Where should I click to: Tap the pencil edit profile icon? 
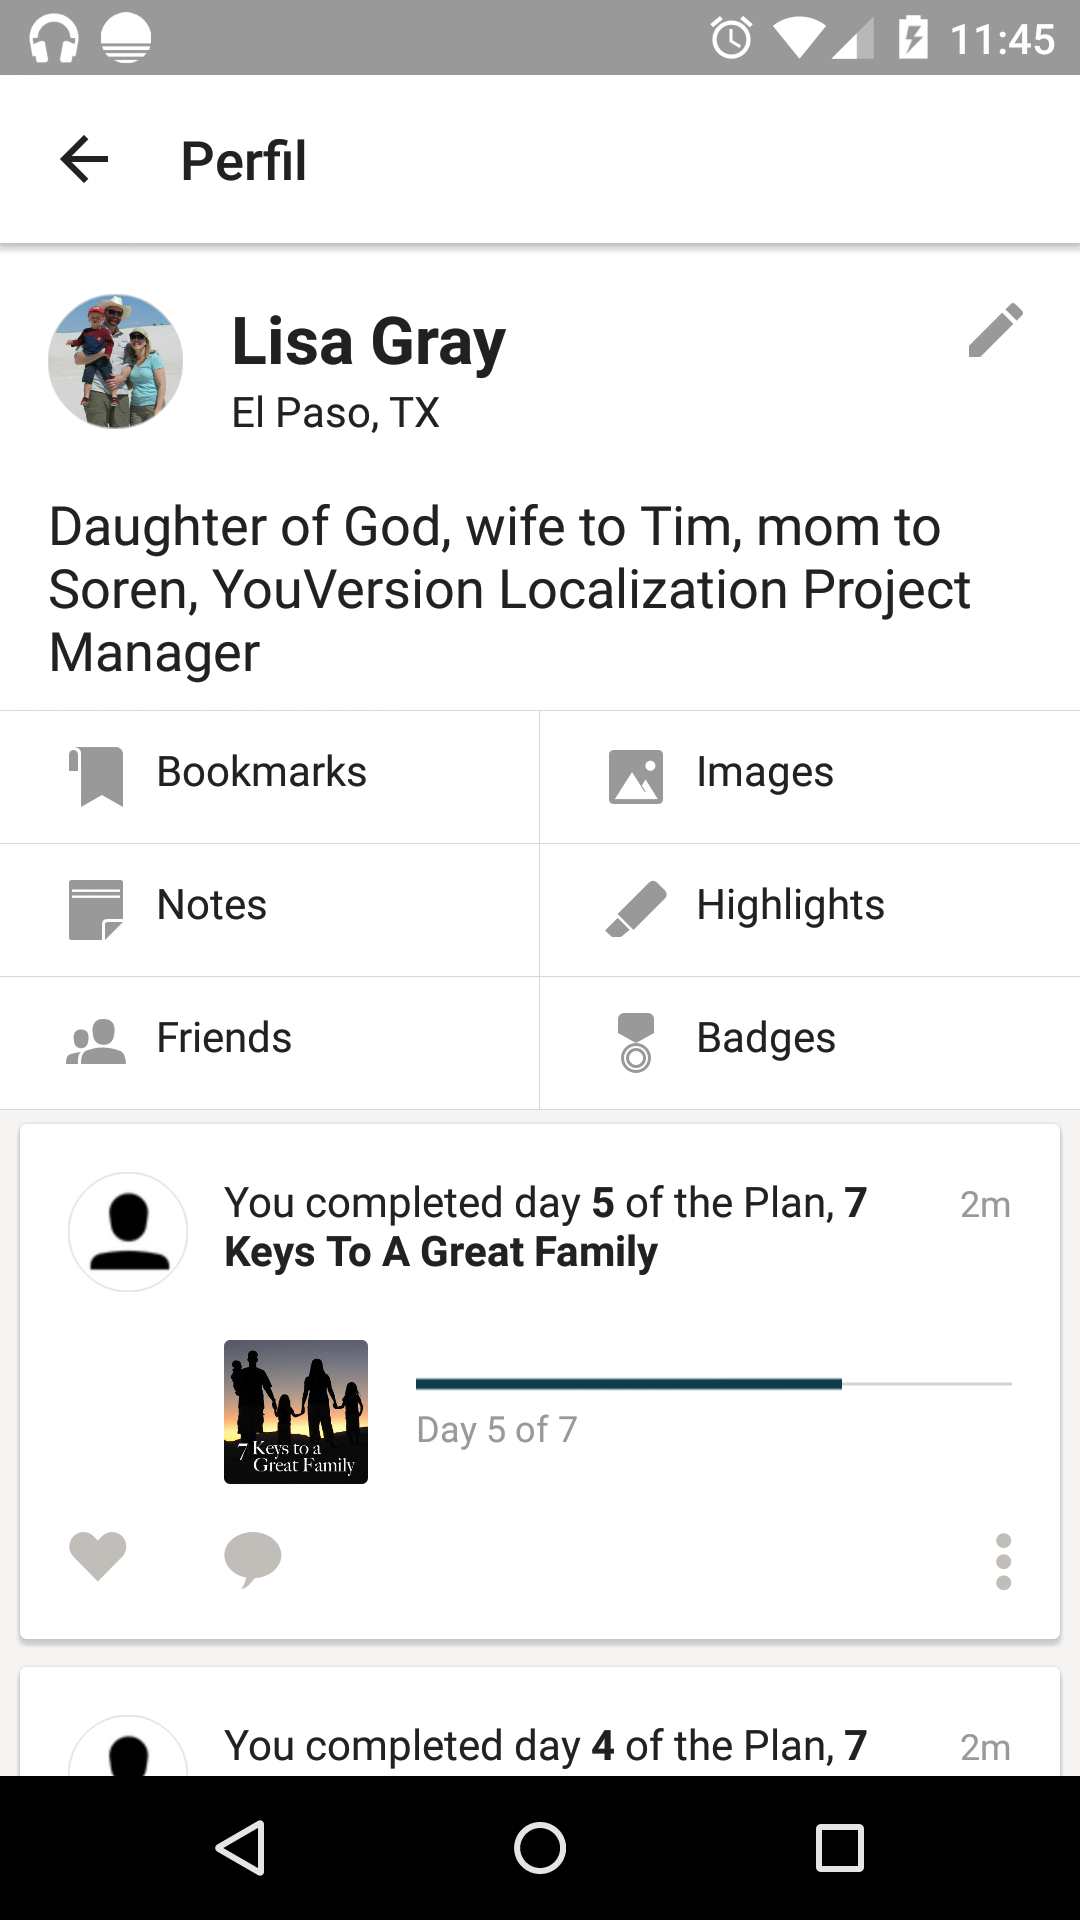995,330
